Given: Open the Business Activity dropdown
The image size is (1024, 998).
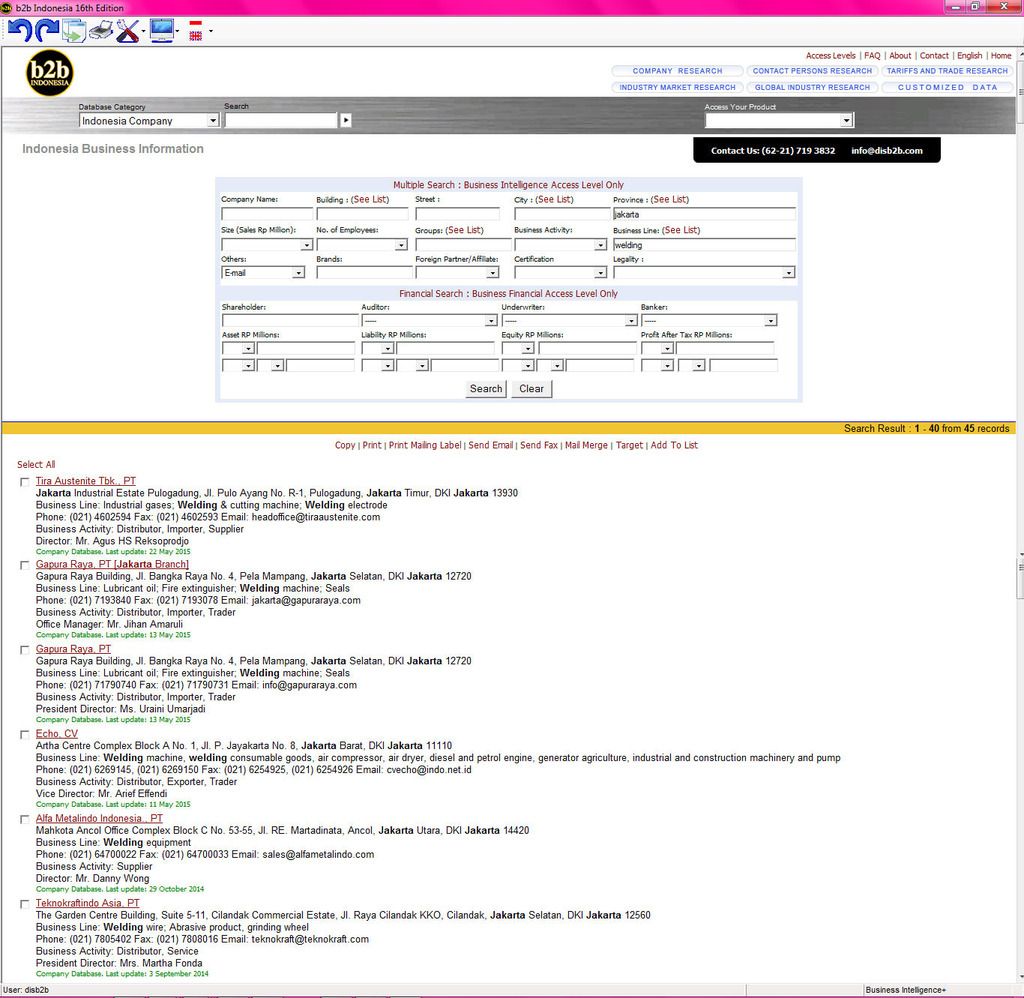Looking at the screenshot, I should click(x=560, y=245).
